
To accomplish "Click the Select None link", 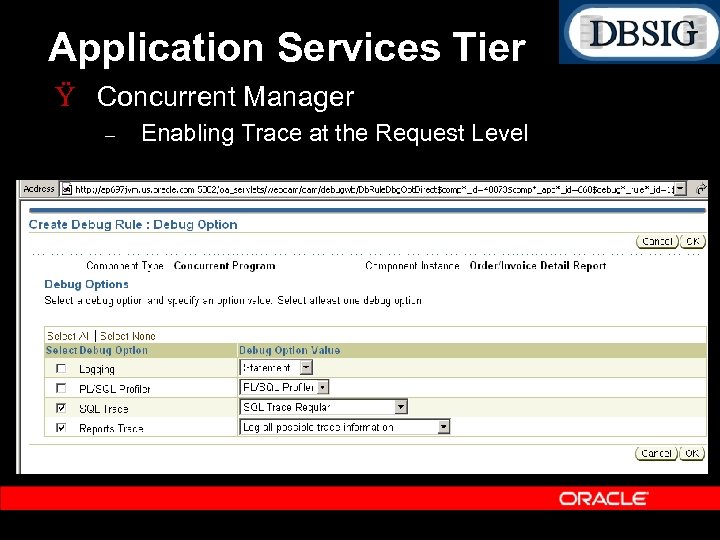I will tap(128, 336).
